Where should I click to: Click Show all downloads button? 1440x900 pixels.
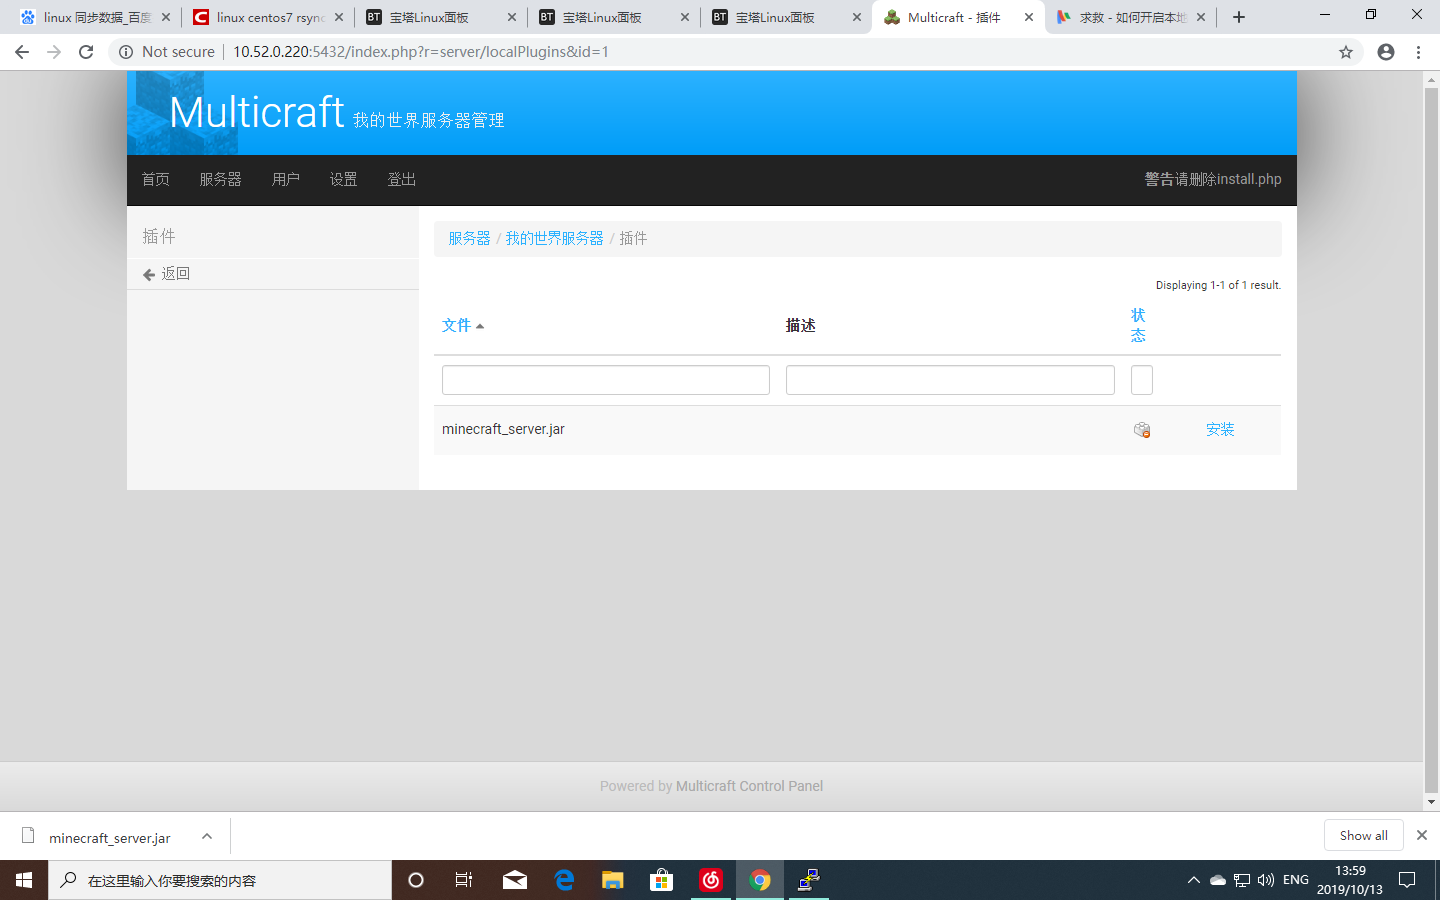1364,835
